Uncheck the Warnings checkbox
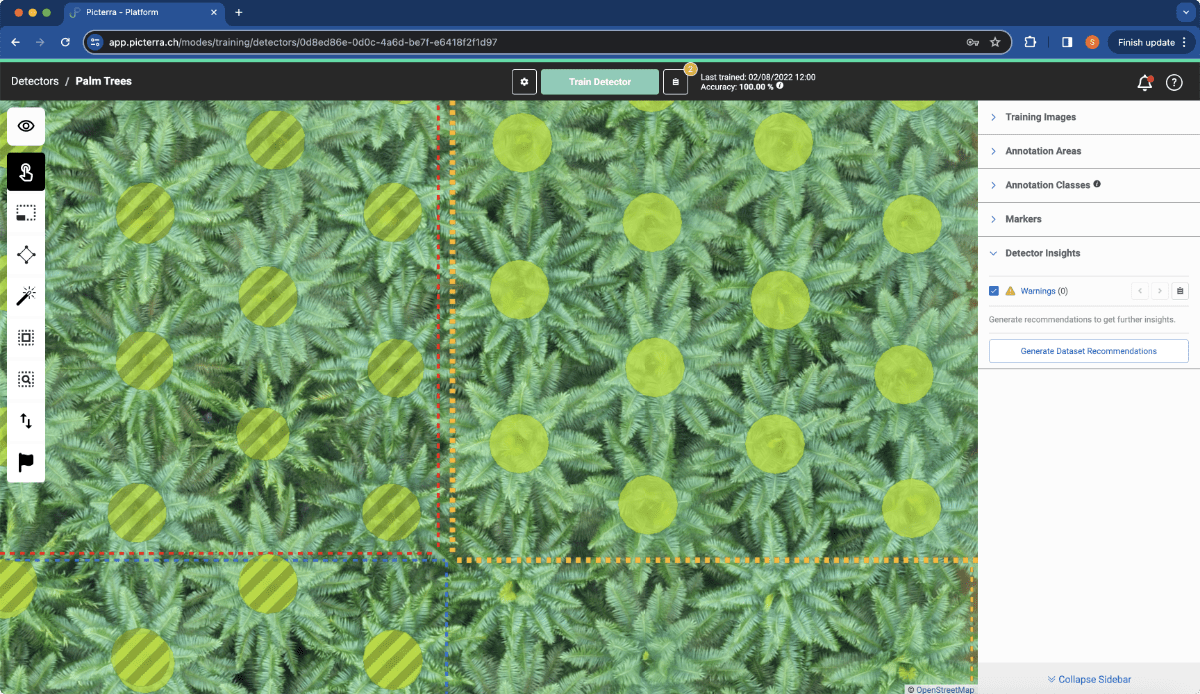The width and height of the screenshot is (1200, 694). [994, 291]
